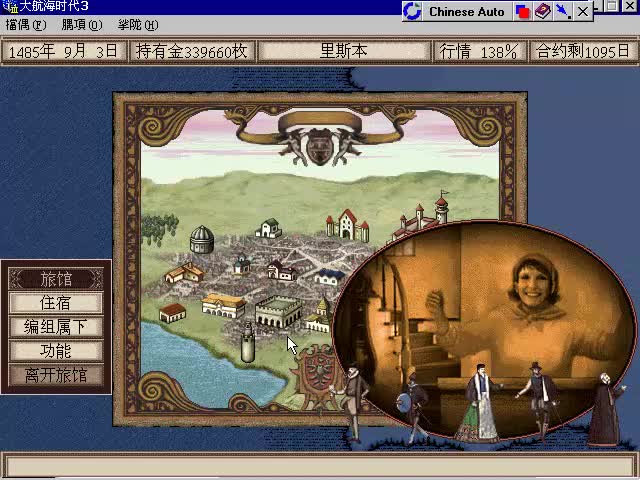
Task: Select the harbor lighthouse tower
Action: 248,342
